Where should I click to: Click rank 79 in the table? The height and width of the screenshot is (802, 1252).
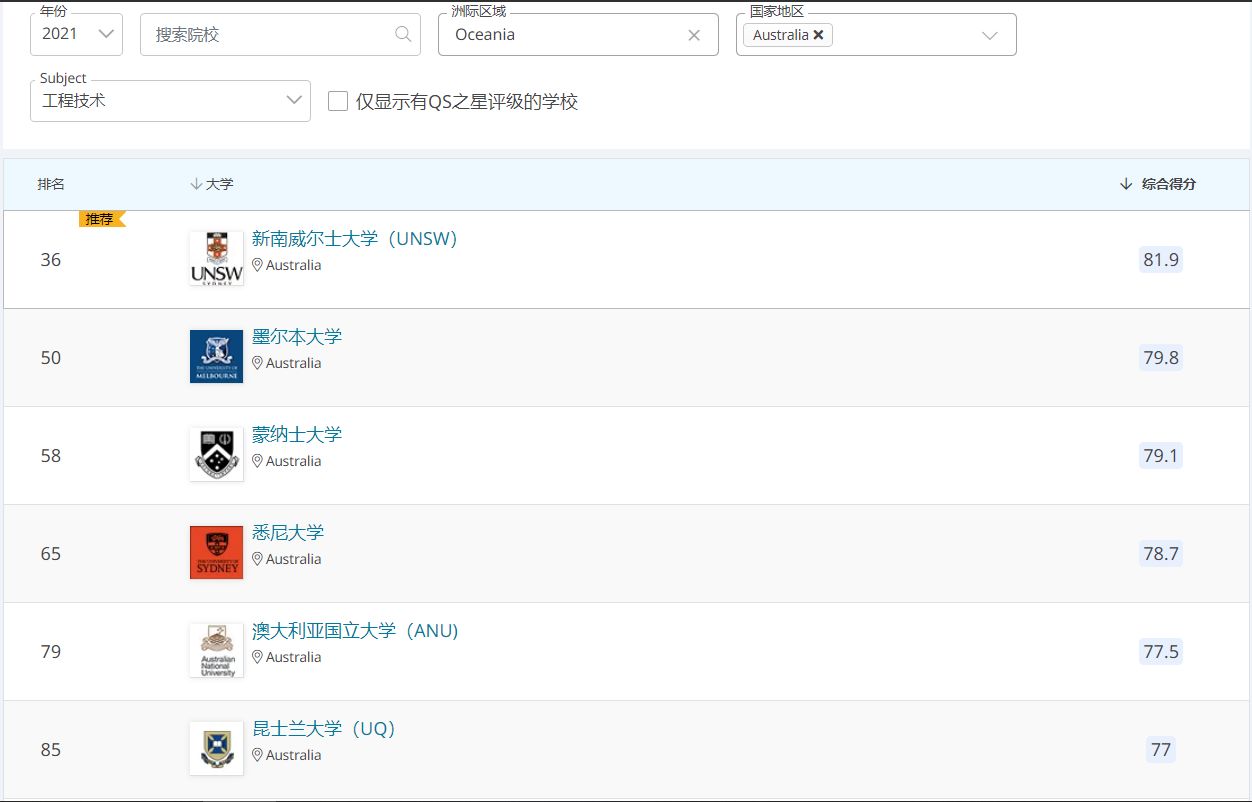point(51,652)
